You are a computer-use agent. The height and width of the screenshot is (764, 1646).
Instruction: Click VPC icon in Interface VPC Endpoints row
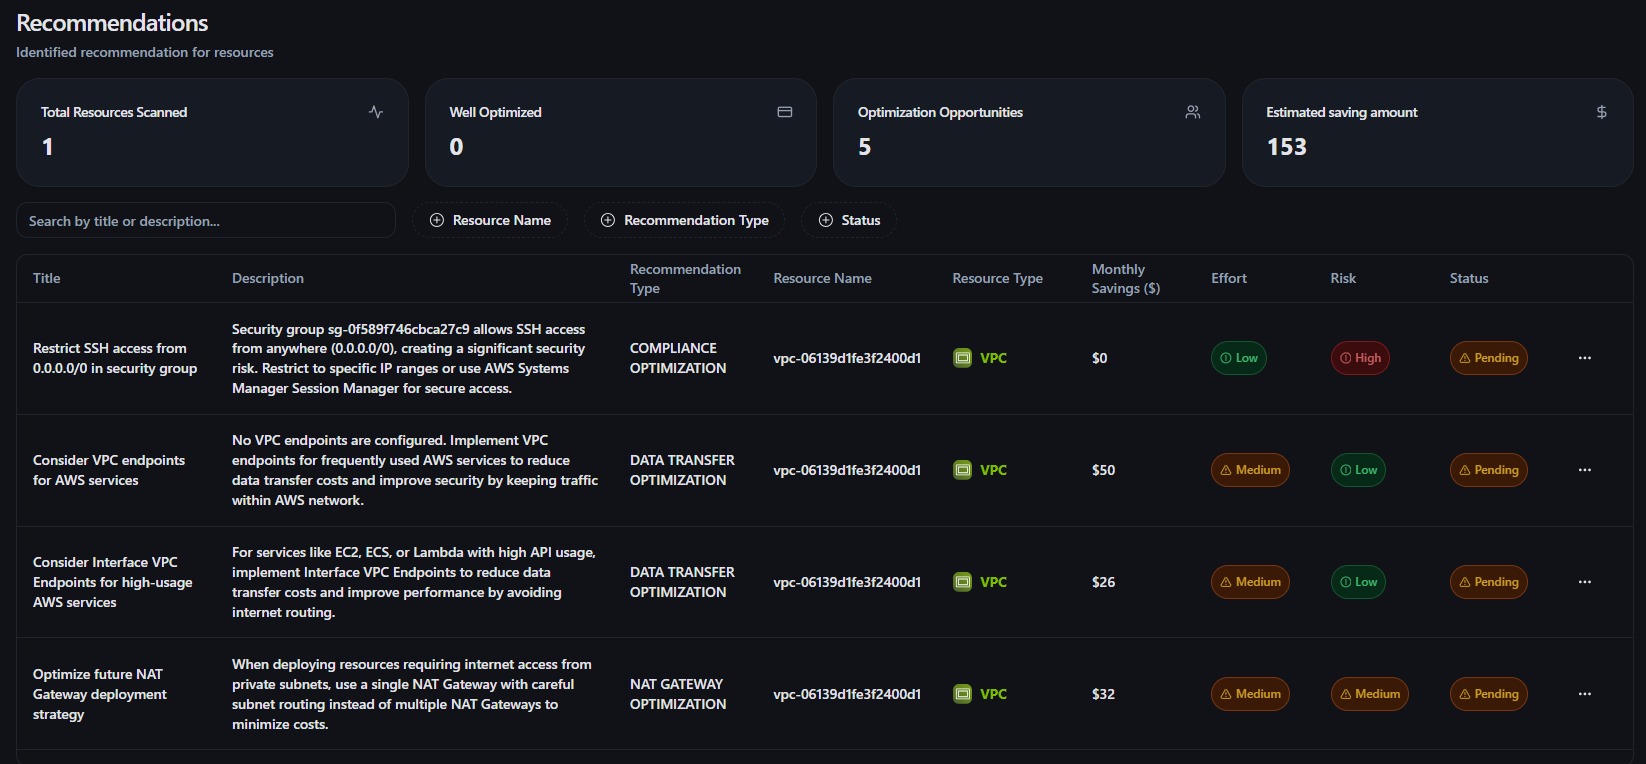click(x=962, y=582)
